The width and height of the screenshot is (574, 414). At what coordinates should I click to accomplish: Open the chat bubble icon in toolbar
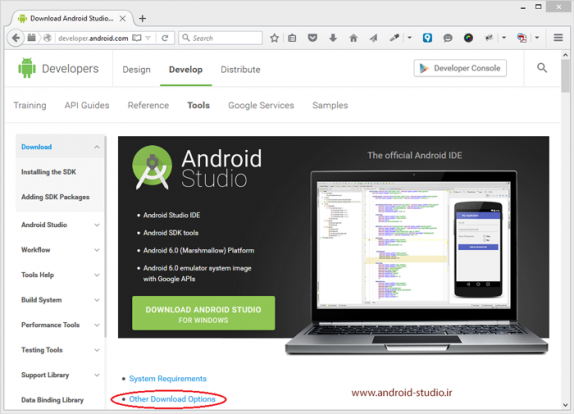[448, 38]
